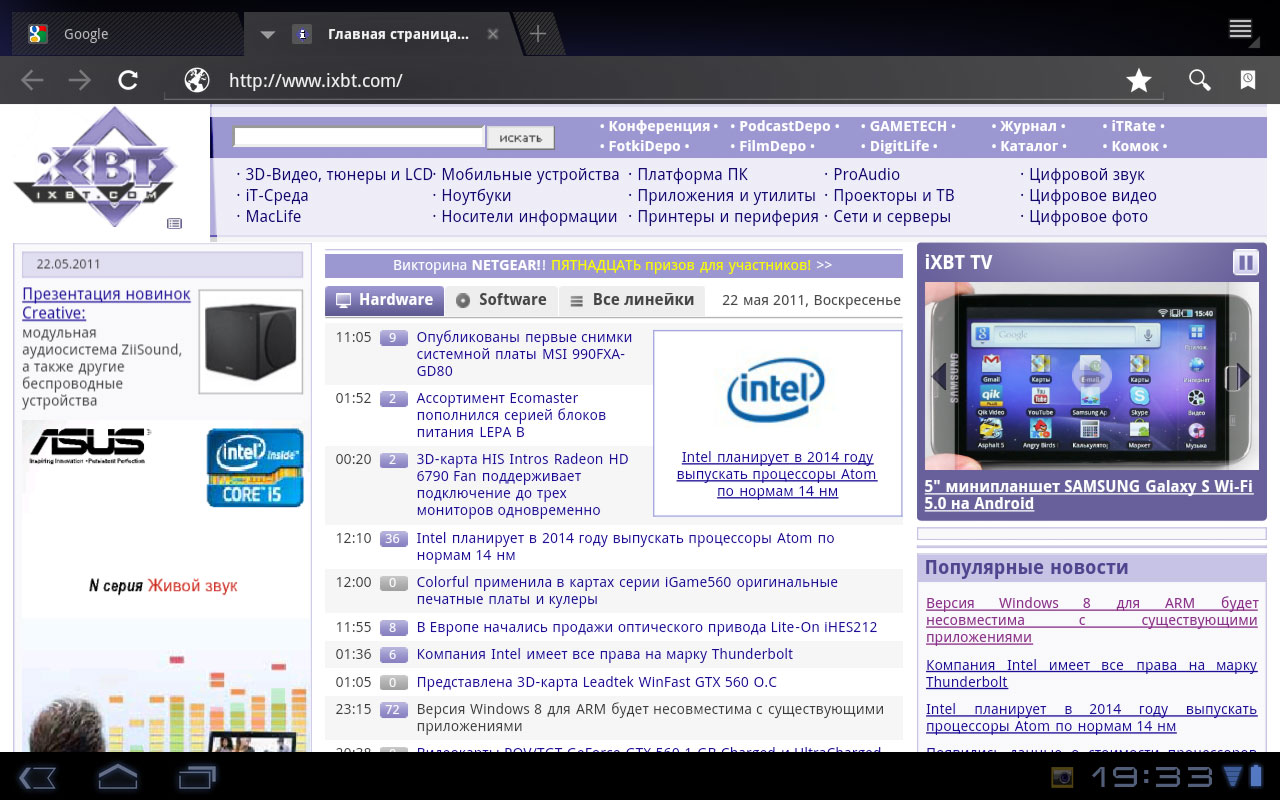Select the Software news tab
This screenshot has width=1280, height=800.
[501, 300]
